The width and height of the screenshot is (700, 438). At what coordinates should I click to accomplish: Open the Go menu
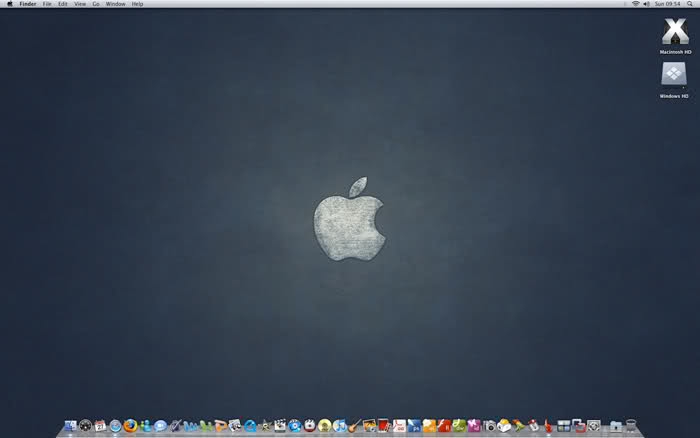96,4
